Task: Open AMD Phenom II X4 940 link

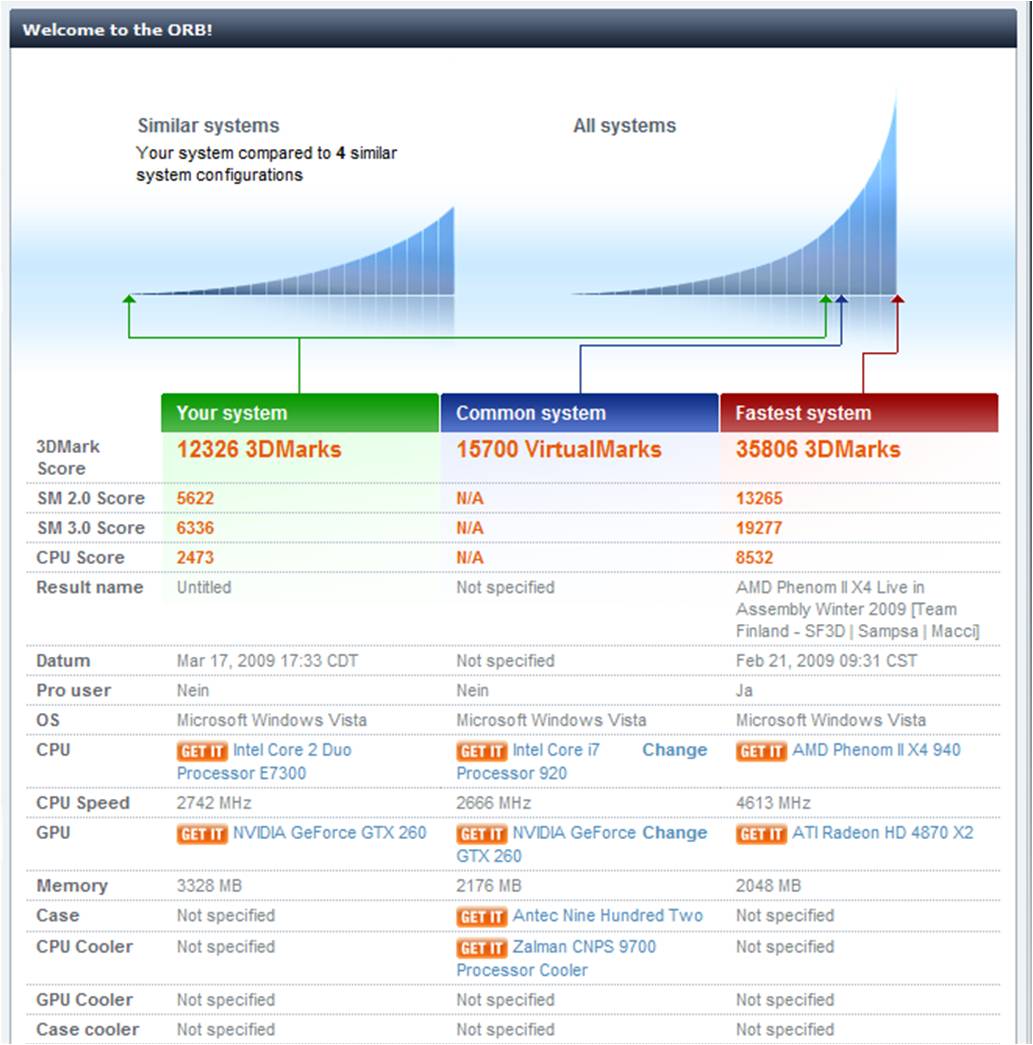Action: [876, 750]
